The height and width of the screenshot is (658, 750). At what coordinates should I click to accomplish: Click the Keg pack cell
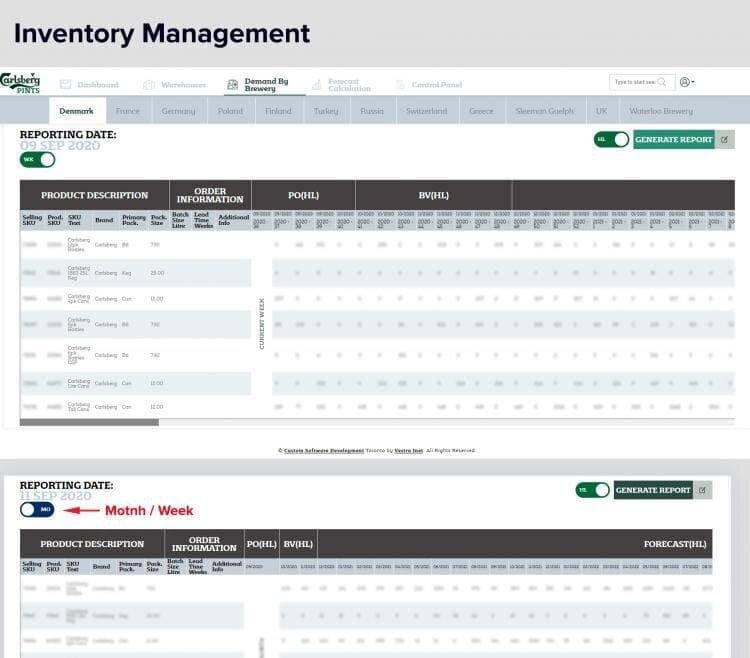pyautogui.click(x=126, y=273)
